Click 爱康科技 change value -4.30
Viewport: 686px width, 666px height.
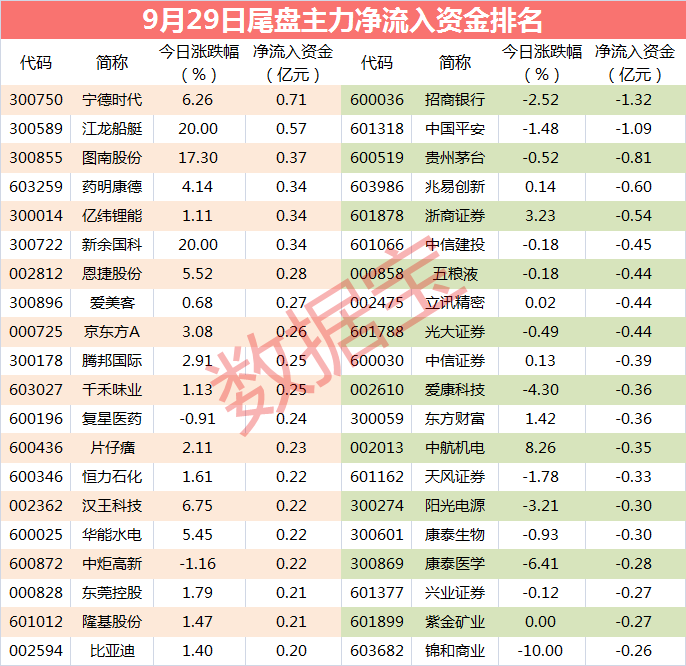coord(540,389)
